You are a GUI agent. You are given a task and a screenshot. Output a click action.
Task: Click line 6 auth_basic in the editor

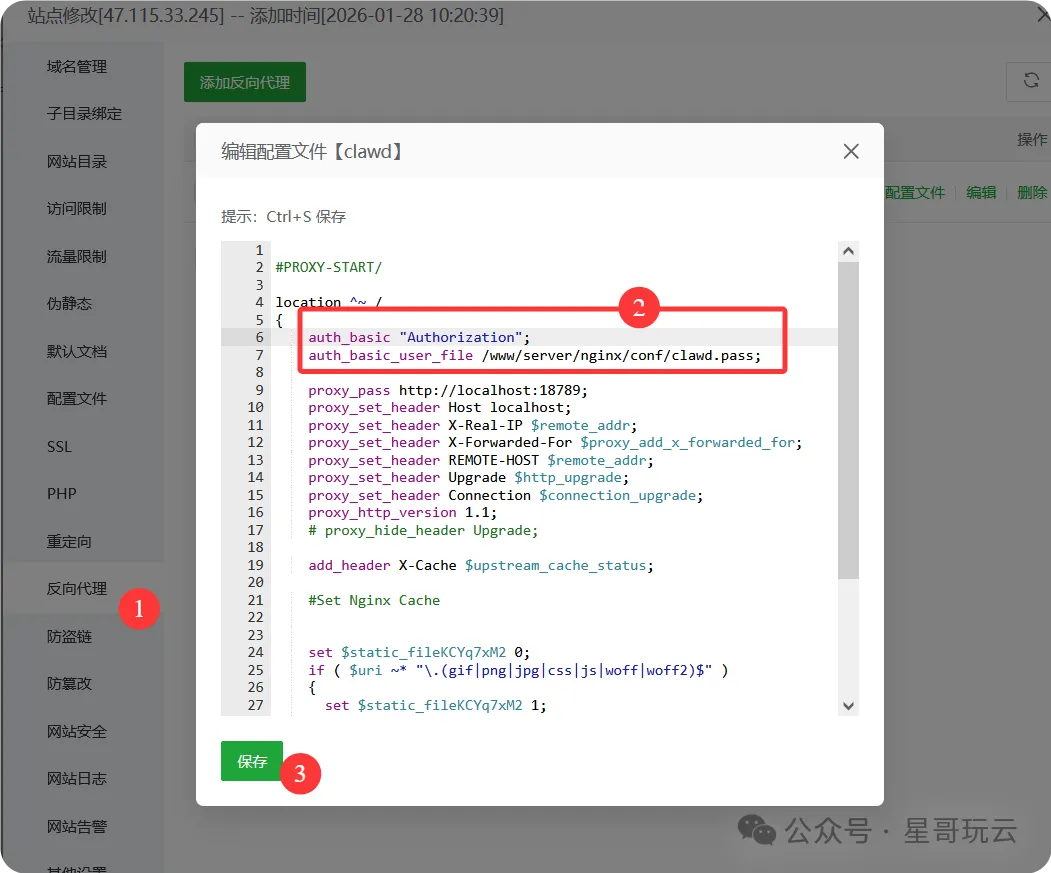[x=420, y=337]
